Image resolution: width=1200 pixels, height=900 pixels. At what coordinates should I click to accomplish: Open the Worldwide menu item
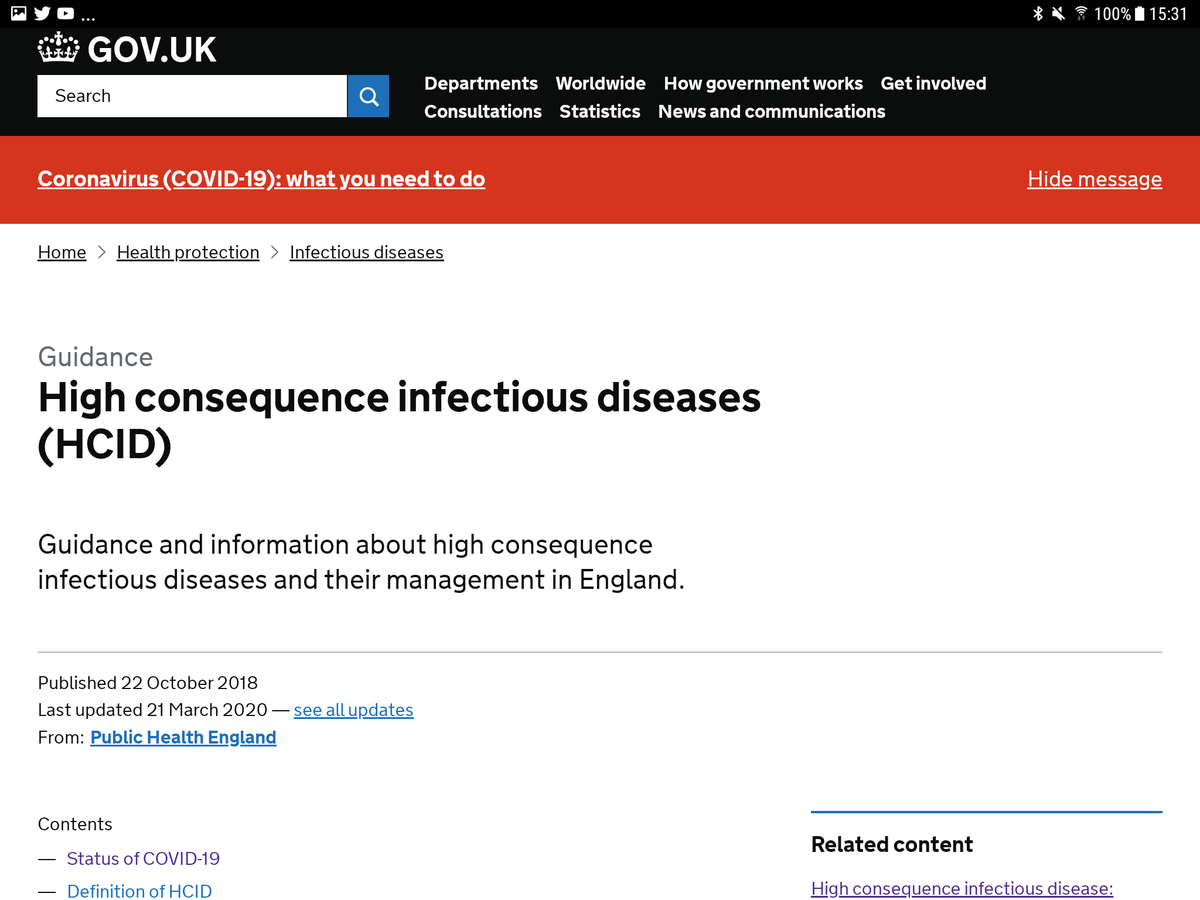tap(601, 84)
